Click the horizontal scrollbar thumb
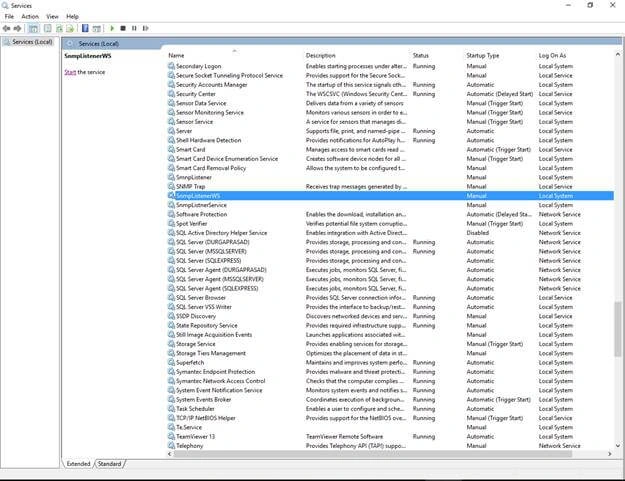 (x=373, y=454)
